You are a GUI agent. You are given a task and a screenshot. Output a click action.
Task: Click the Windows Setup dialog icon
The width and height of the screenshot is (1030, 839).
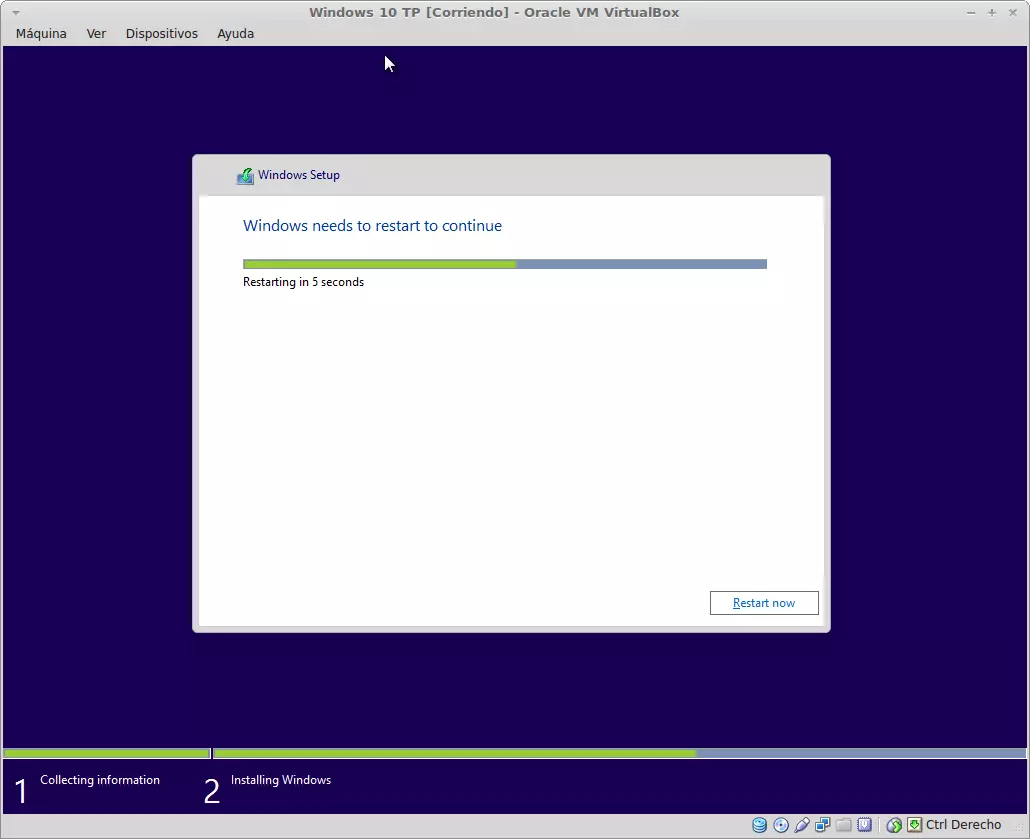click(245, 176)
